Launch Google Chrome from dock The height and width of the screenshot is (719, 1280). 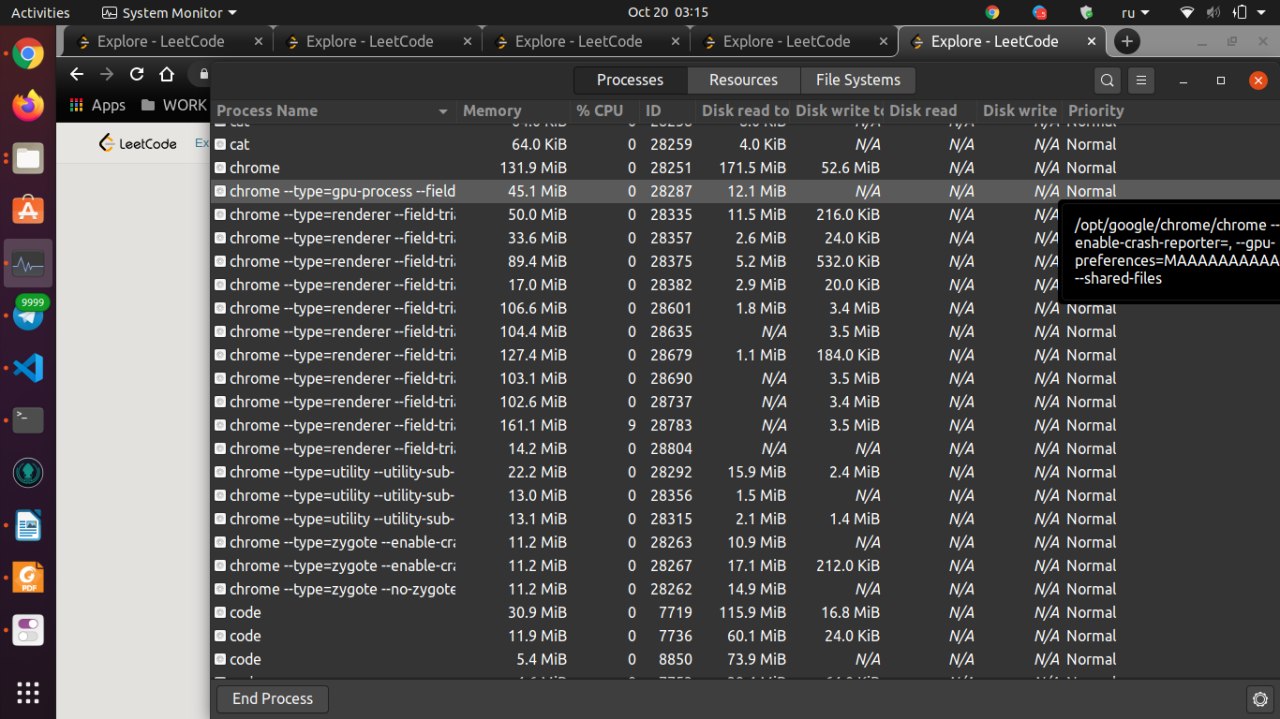28,54
